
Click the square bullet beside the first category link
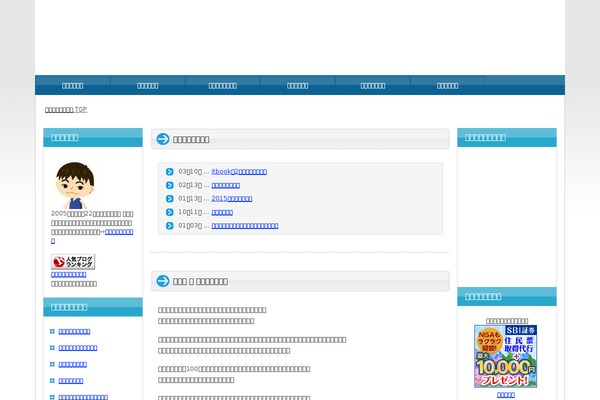52,331
